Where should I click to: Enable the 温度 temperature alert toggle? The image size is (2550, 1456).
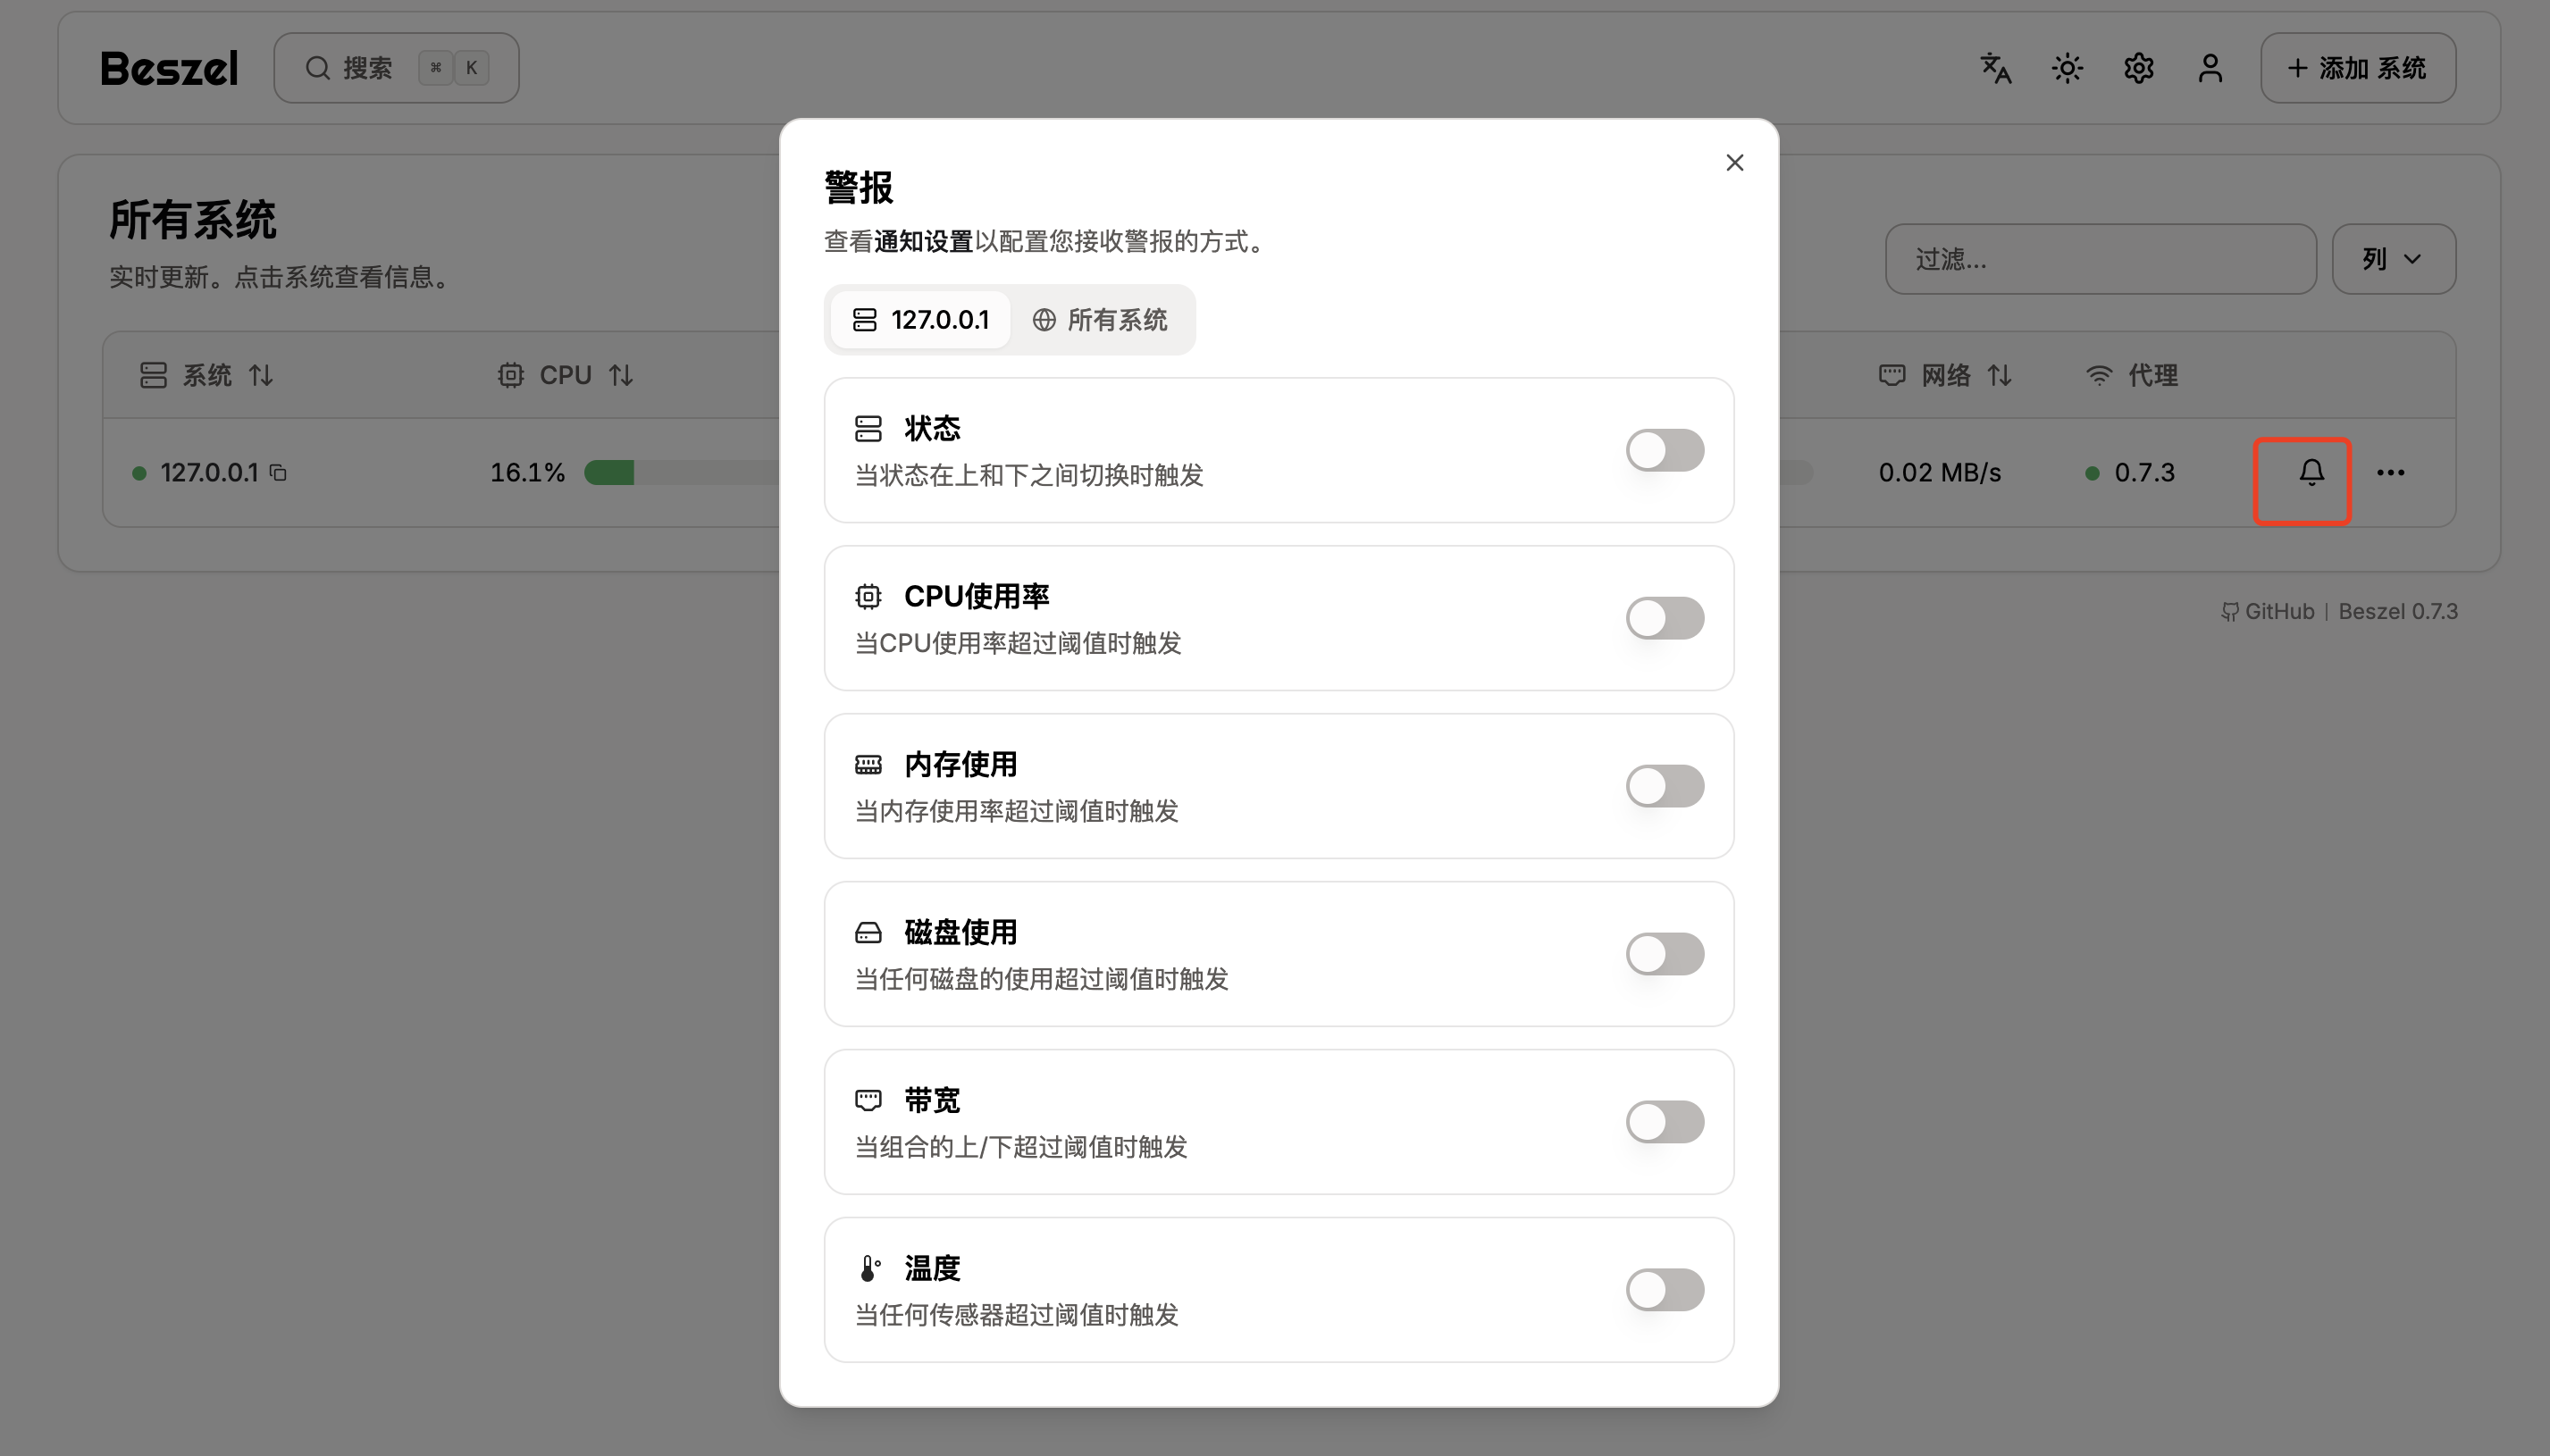(1663, 1289)
